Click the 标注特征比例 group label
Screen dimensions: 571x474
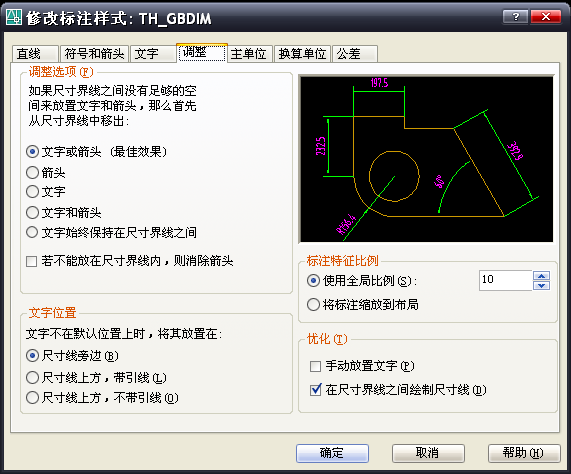343,261
